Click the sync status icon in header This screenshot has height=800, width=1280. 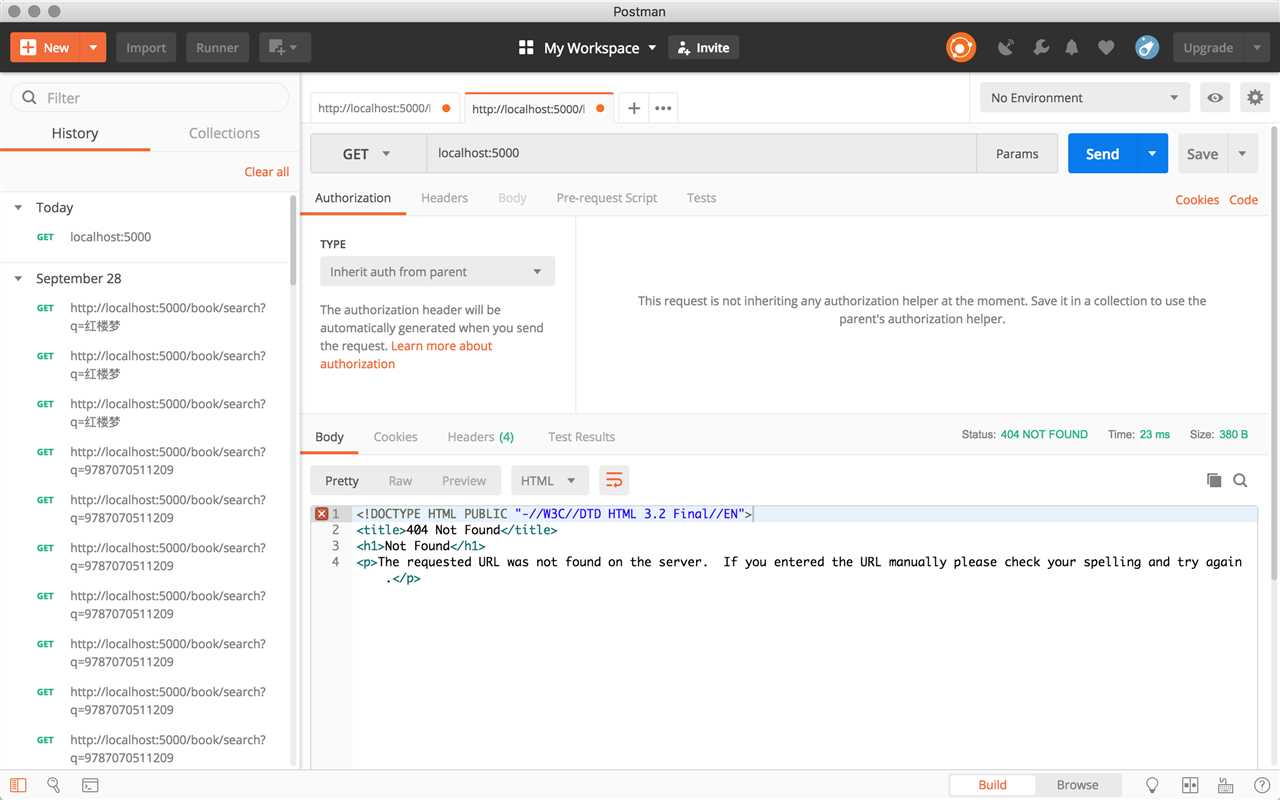click(961, 47)
